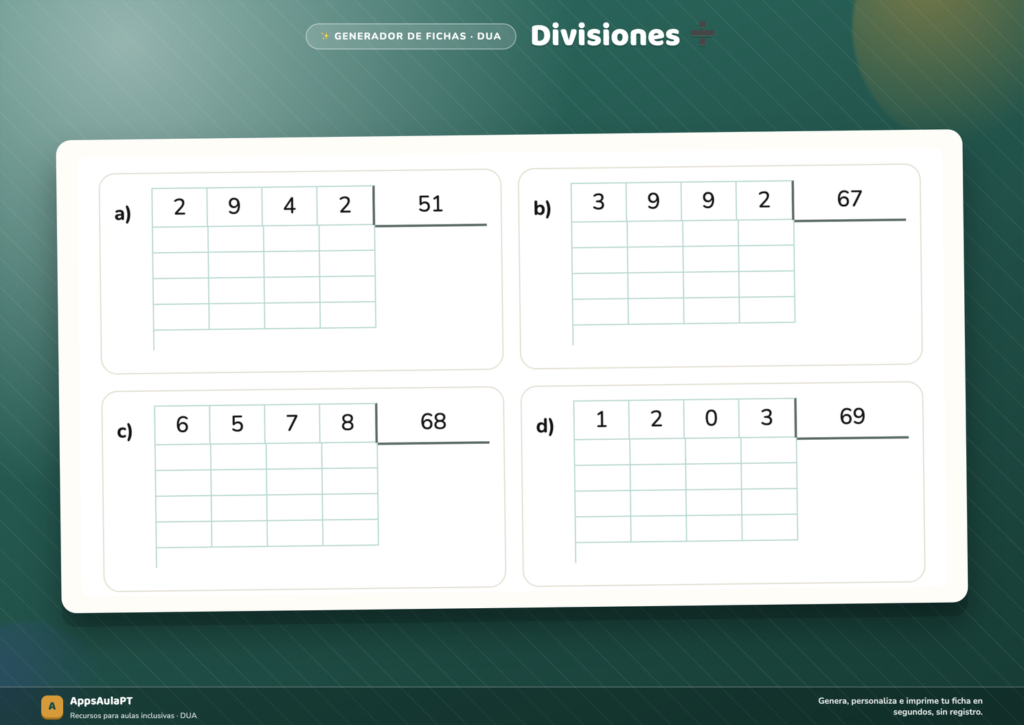Open the AppsAulaPT brand name link
This screenshot has height=725, width=1024.
pyautogui.click(x=101, y=701)
